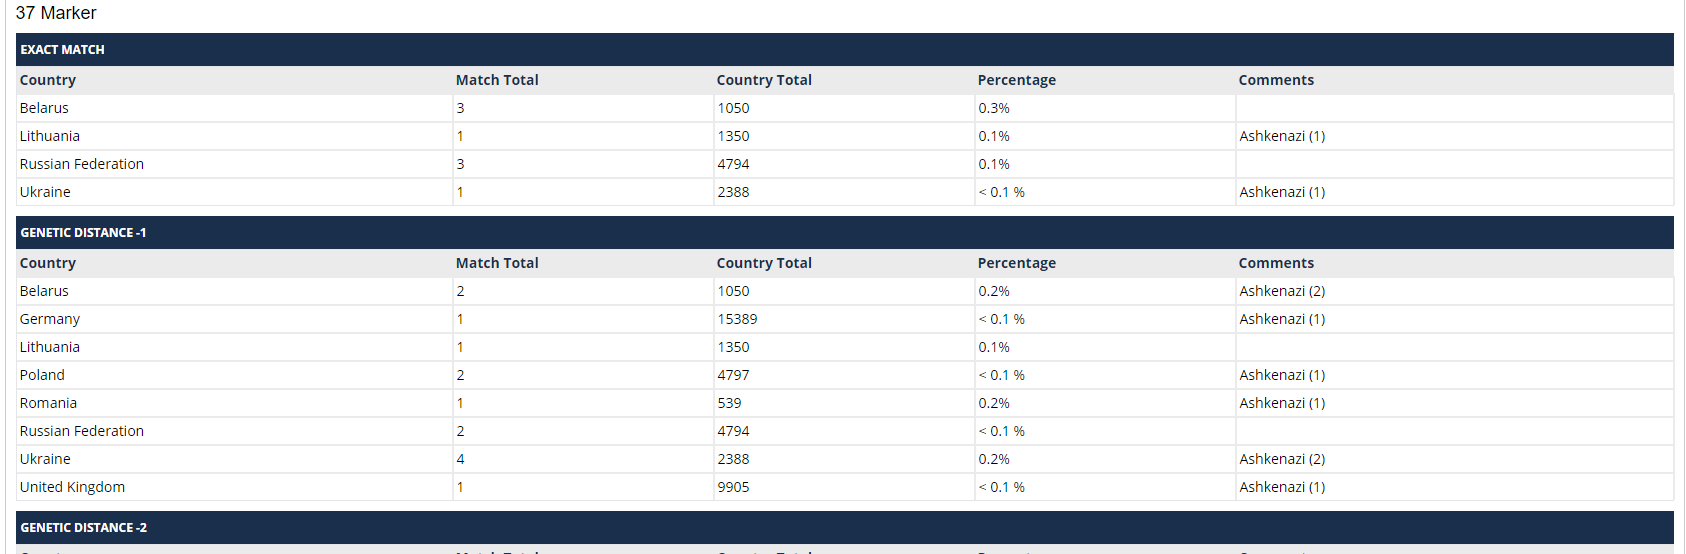Click Country column header in Exact Match table

click(48, 80)
